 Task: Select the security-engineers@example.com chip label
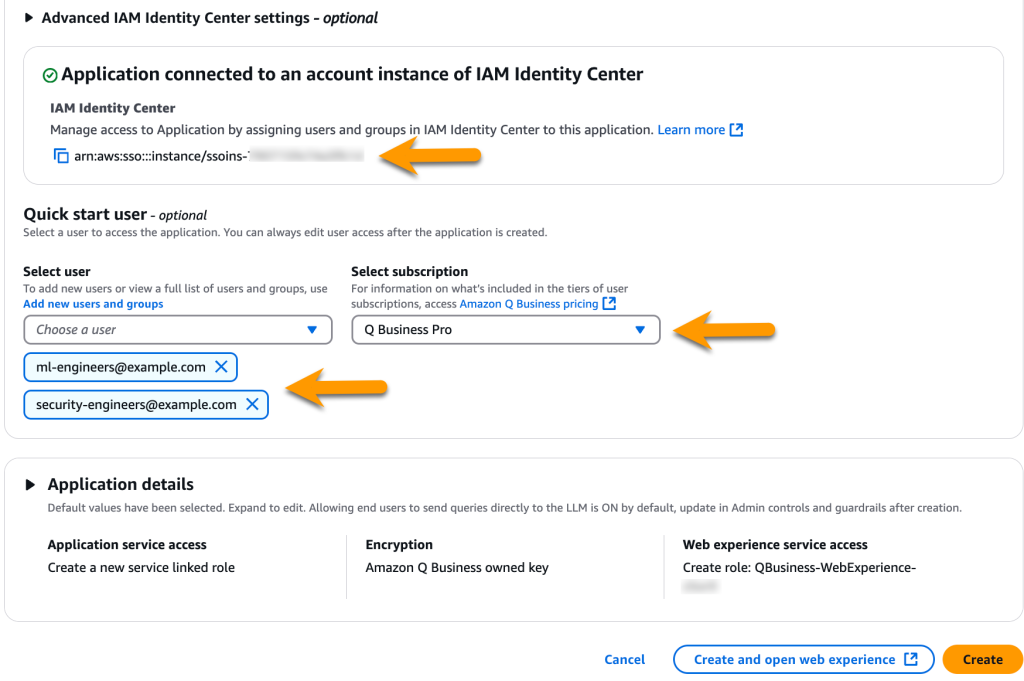tap(136, 404)
